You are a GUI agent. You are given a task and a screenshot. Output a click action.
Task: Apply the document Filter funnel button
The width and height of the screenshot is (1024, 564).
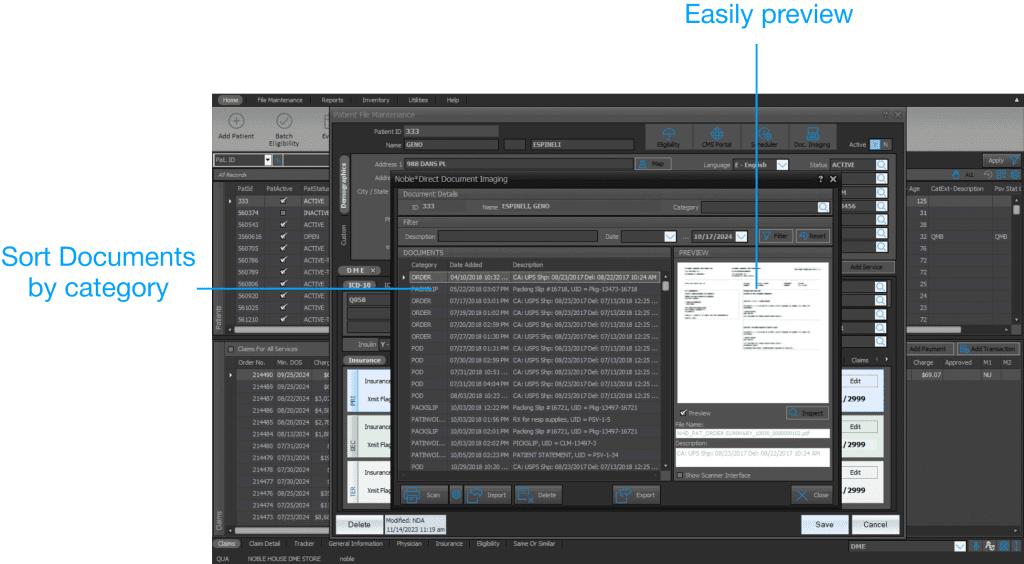point(775,236)
